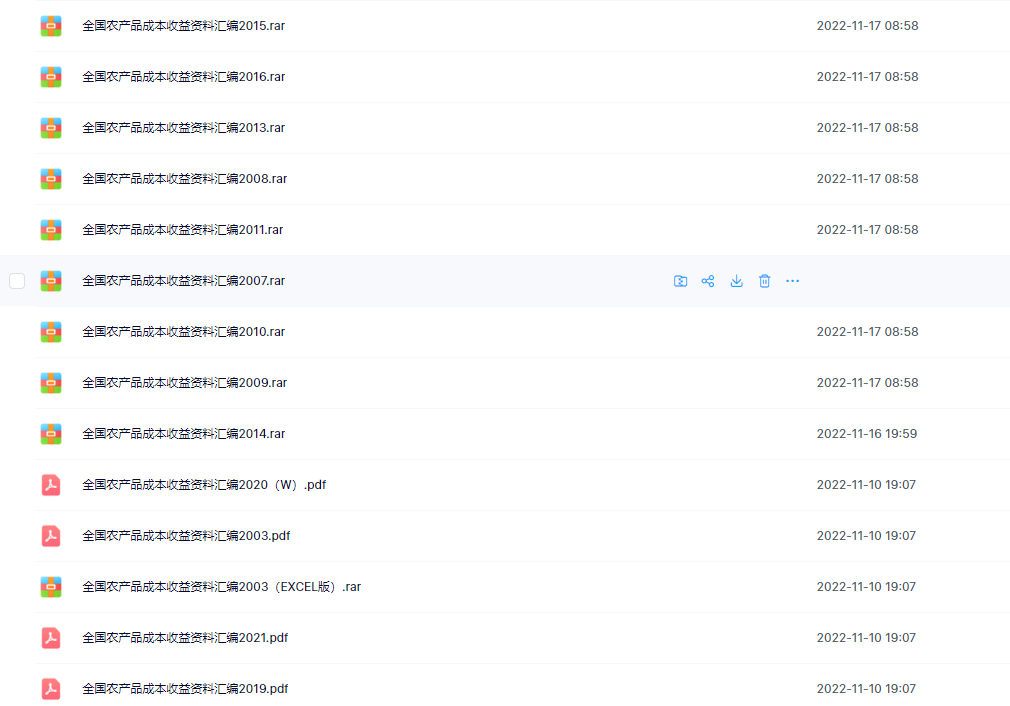Click the date 2022-11-17 08:58 of 2010.rar
The width and height of the screenshot is (1010, 706).
867,332
